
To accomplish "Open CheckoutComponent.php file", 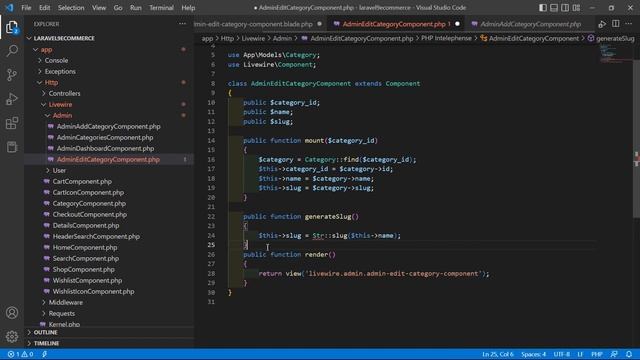I will point(90,215).
